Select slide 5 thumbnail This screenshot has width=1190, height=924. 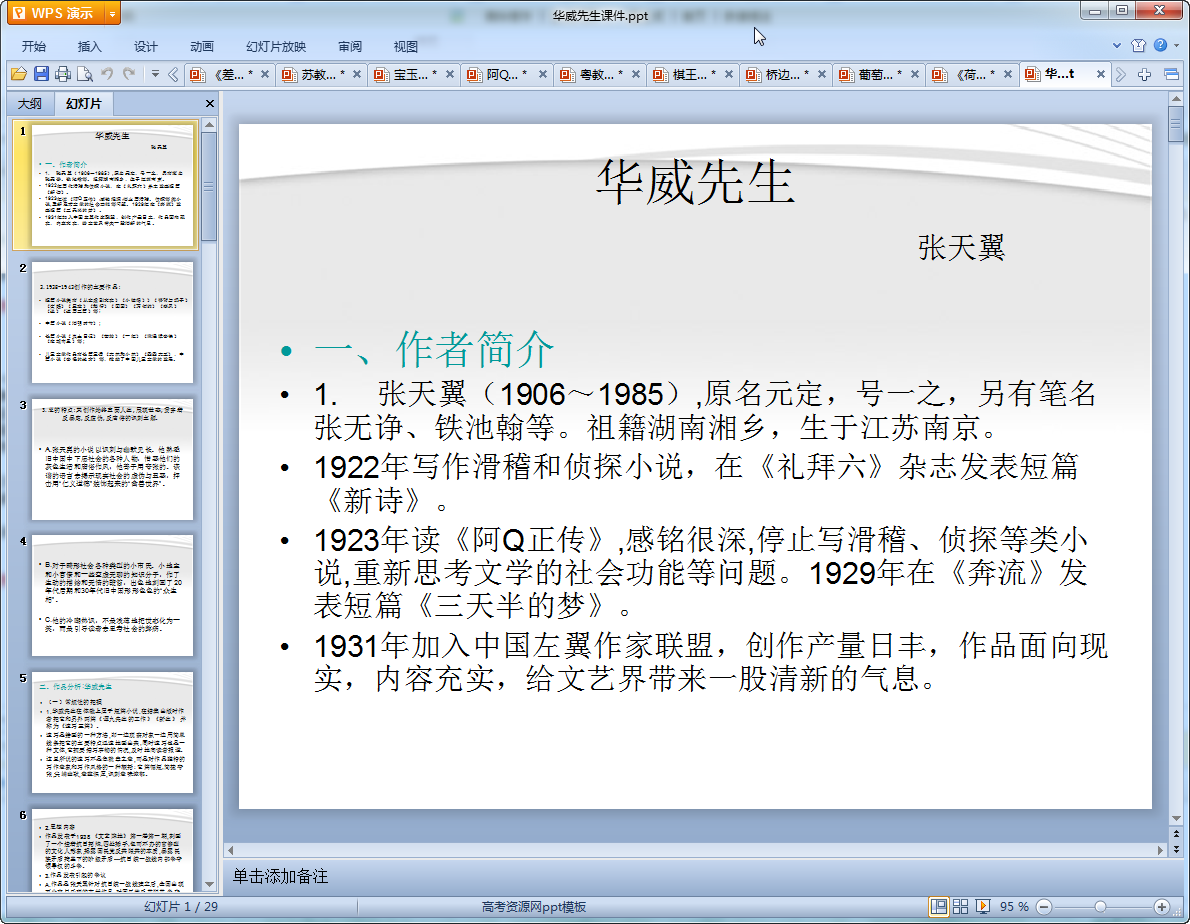(112, 732)
